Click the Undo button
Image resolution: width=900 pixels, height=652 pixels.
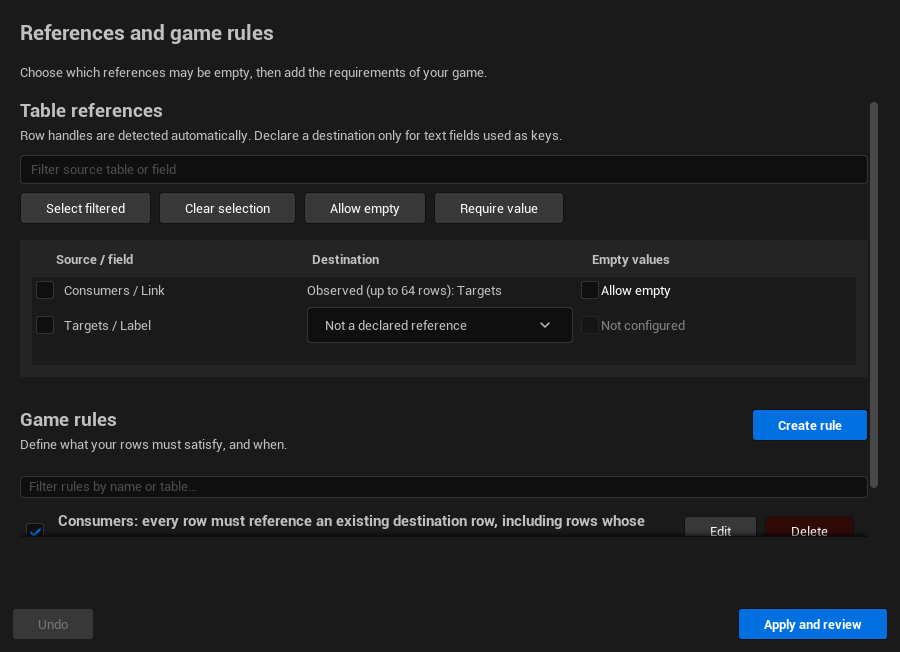[53, 624]
